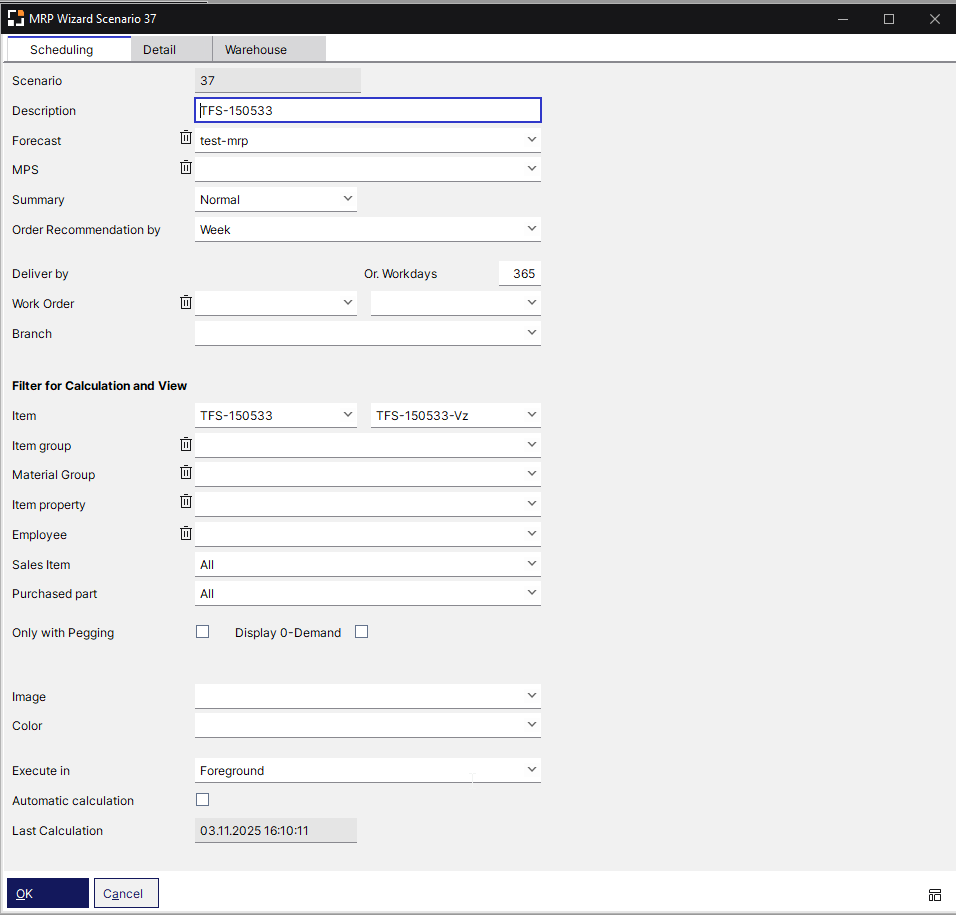Clear the Employee filter via trash icon

(185, 533)
